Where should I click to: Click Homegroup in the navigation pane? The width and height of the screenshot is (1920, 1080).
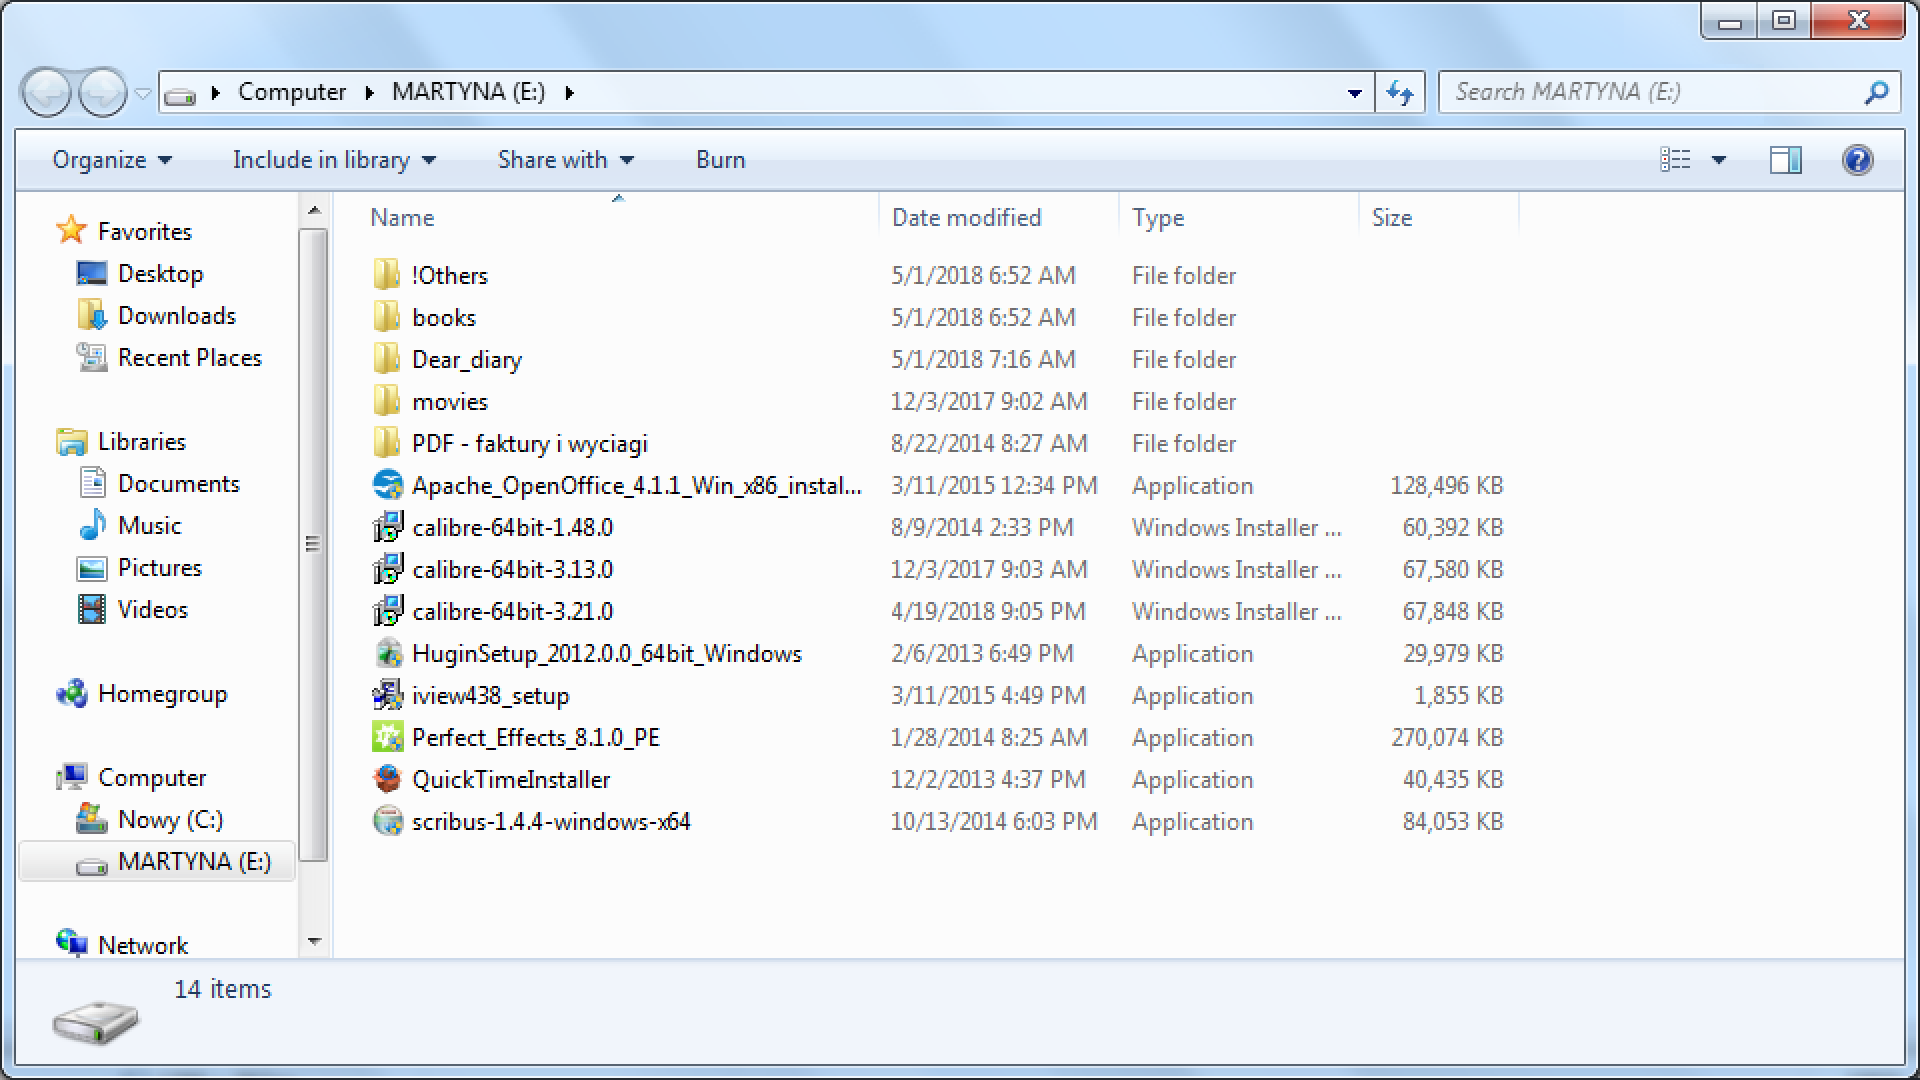tap(162, 693)
